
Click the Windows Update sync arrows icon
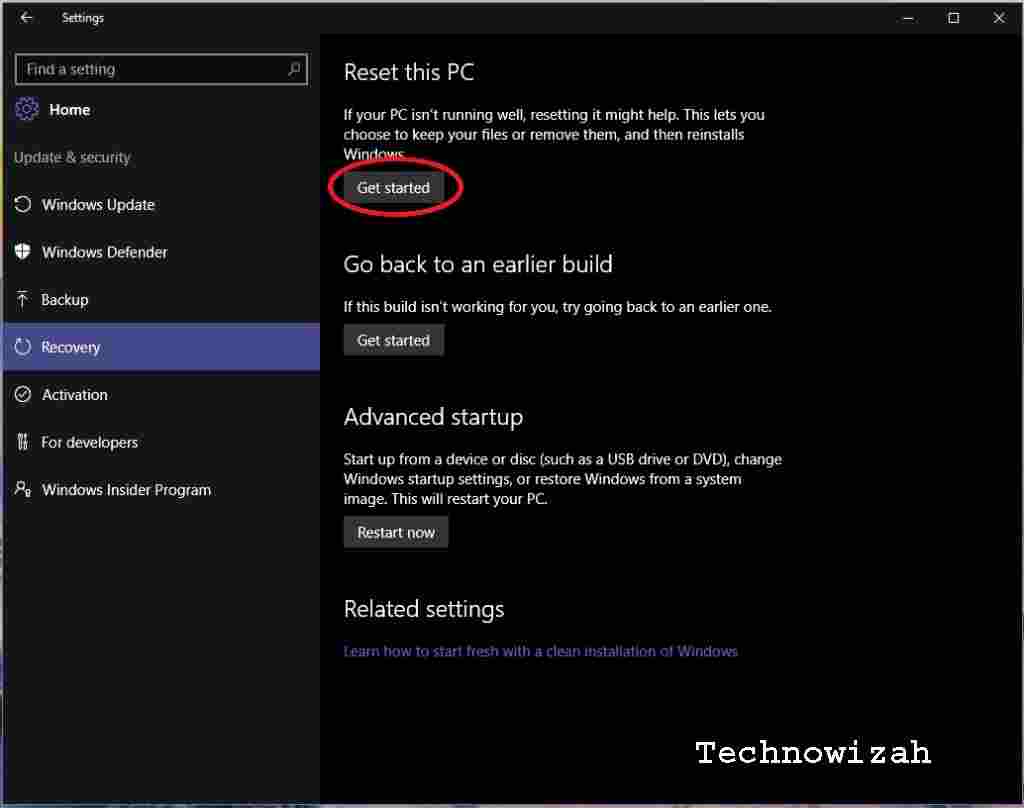[x=23, y=205]
